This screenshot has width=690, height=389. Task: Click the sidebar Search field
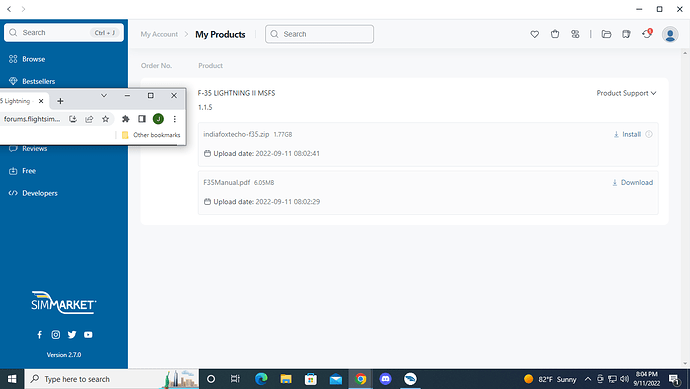[x=64, y=33]
